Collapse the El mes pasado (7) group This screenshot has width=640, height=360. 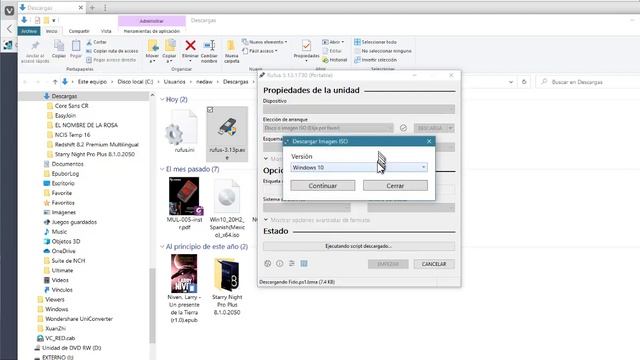162,169
